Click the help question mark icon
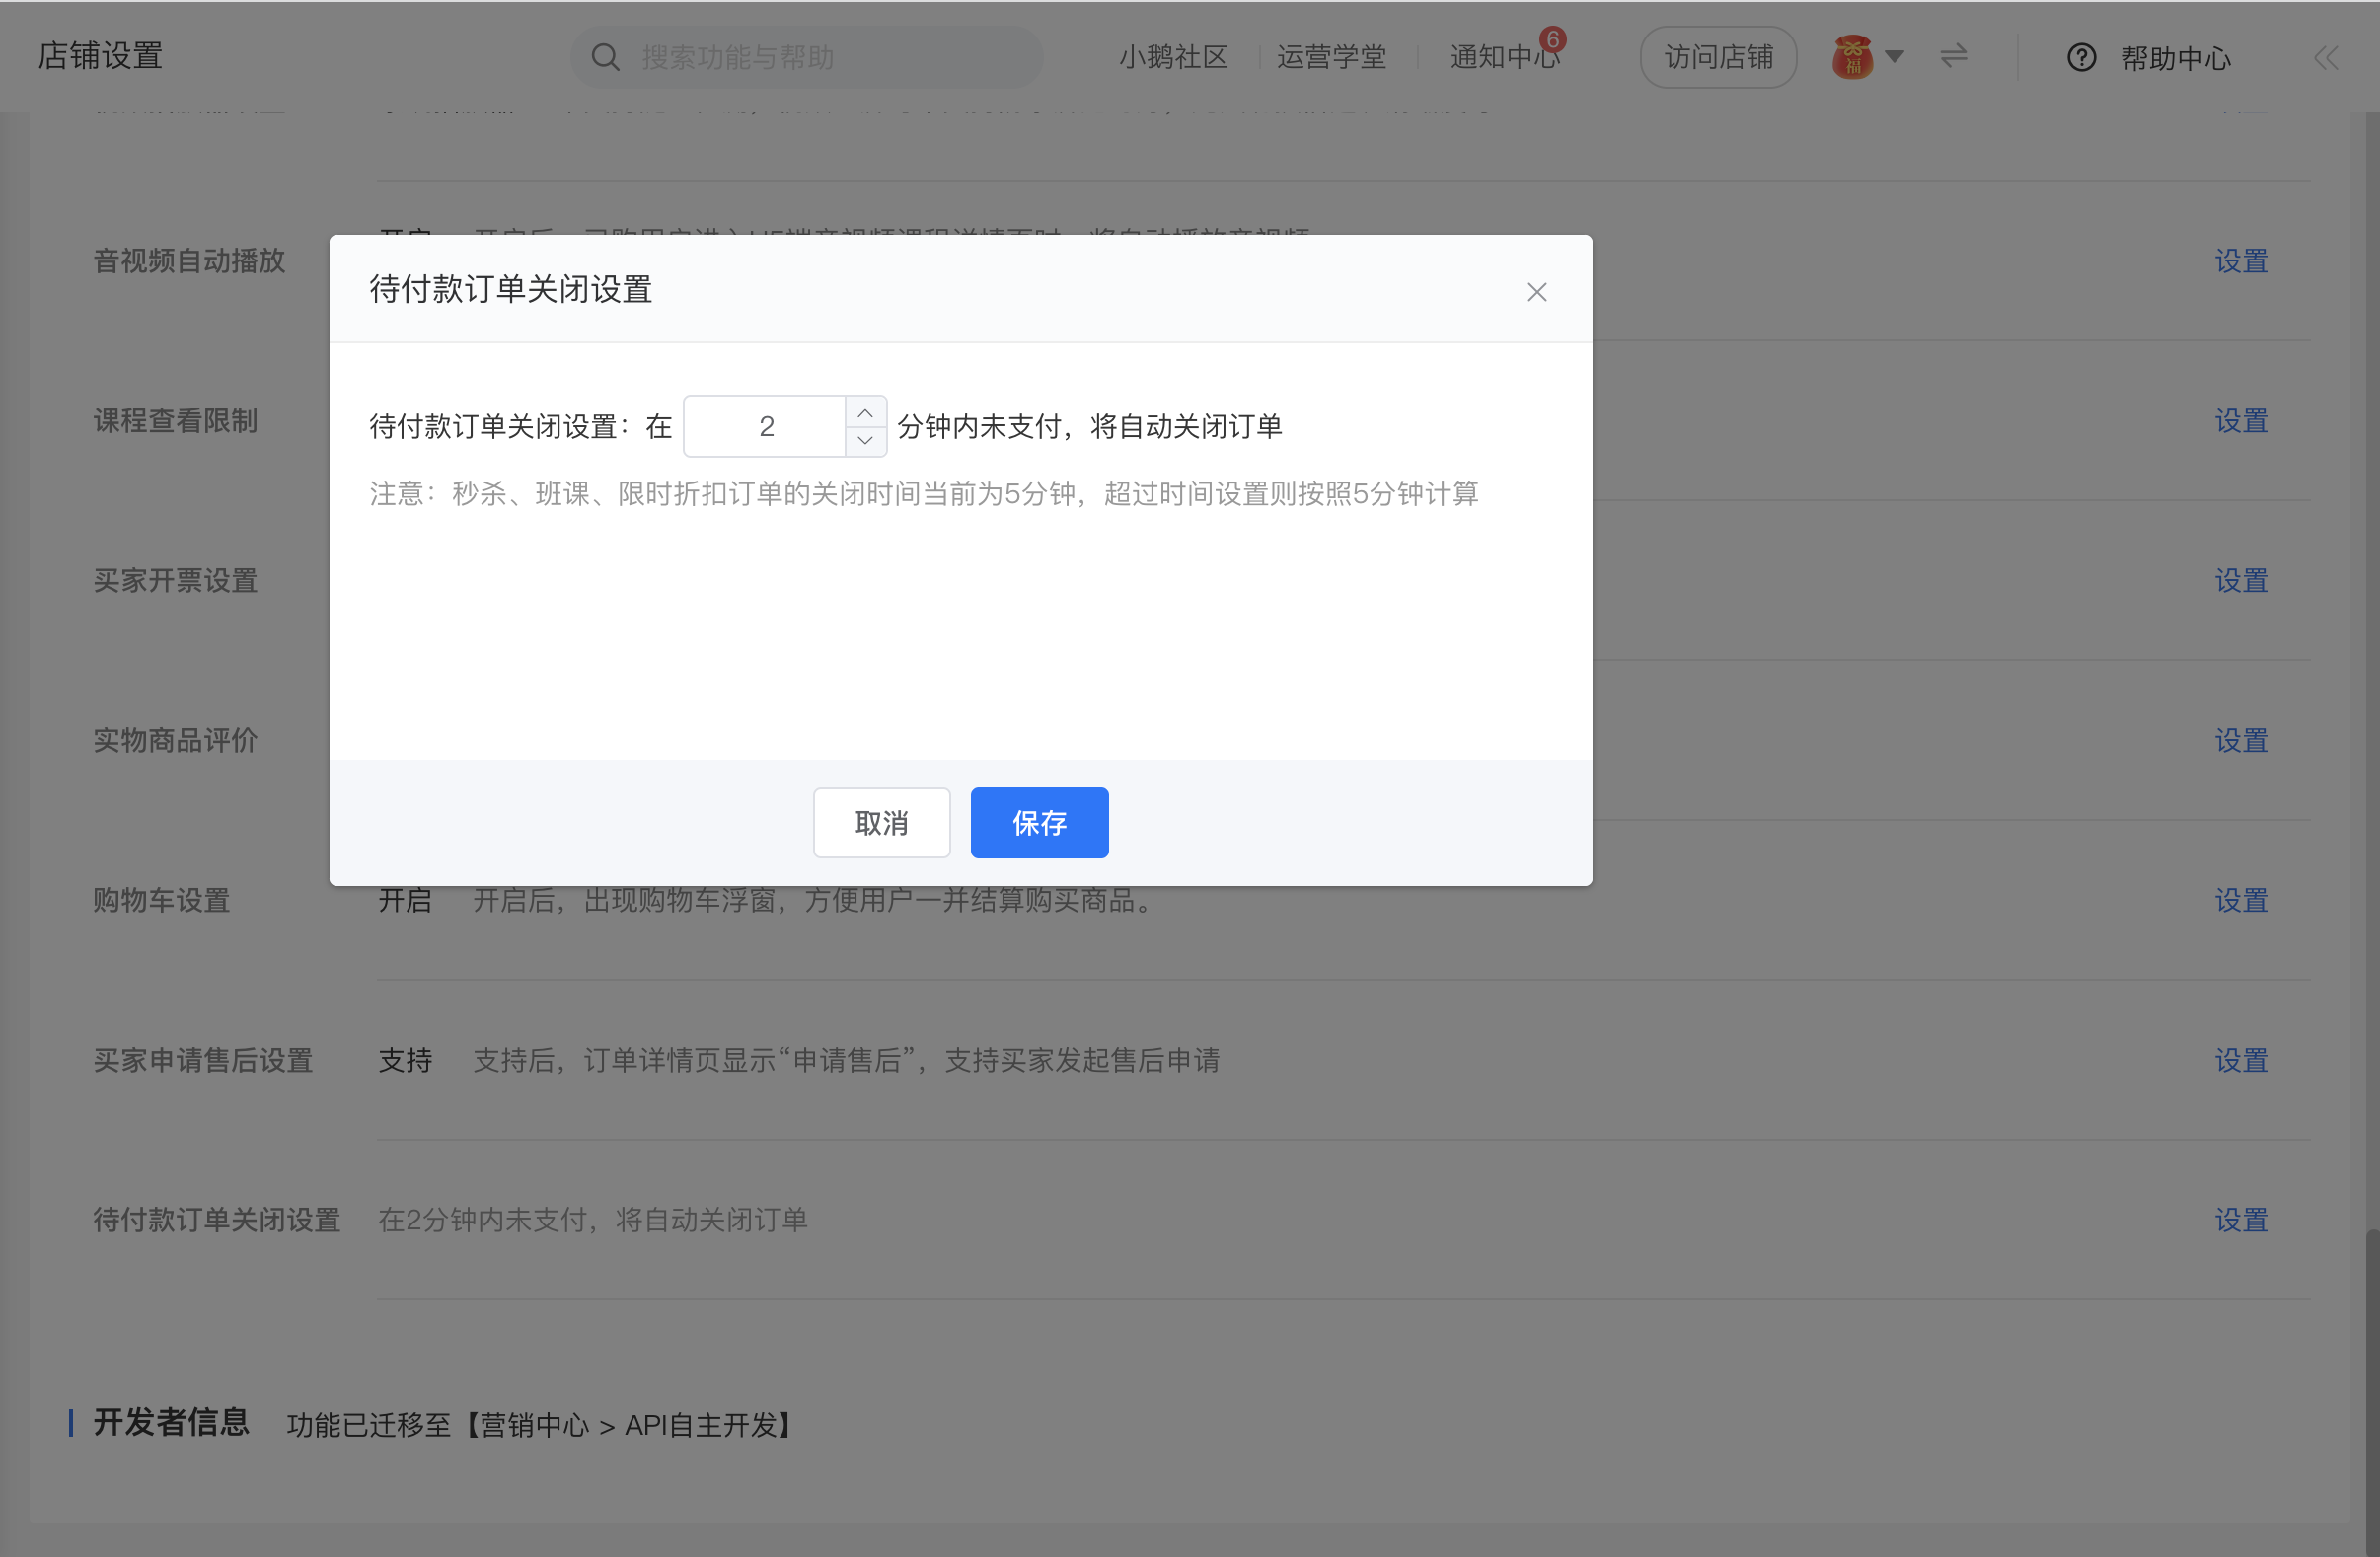Screen dimensions: 2380x1557 point(2081,58)
